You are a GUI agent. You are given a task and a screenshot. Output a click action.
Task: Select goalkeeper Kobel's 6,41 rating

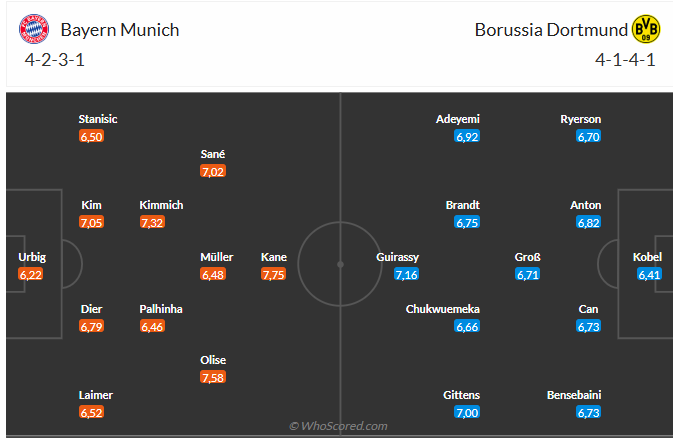(648, 274)
